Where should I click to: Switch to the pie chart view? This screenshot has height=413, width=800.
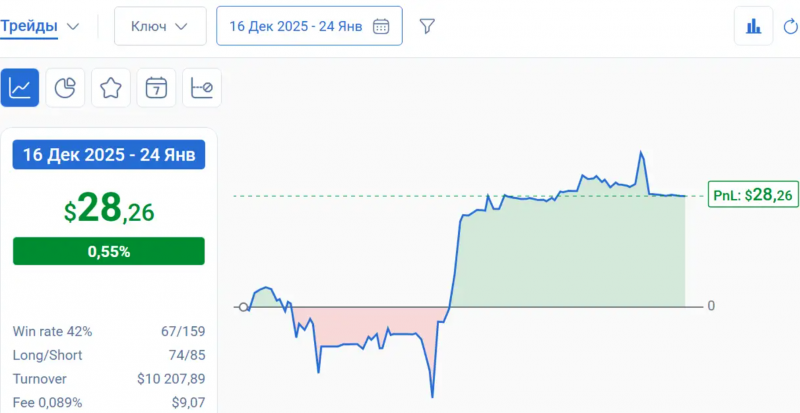[65, 88]
